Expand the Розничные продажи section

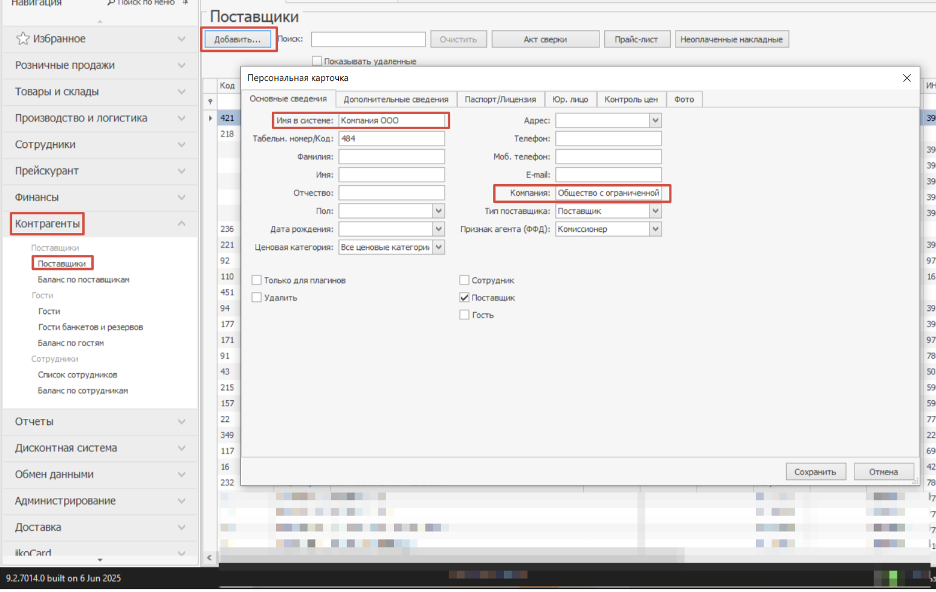click(x=100, y=65)
